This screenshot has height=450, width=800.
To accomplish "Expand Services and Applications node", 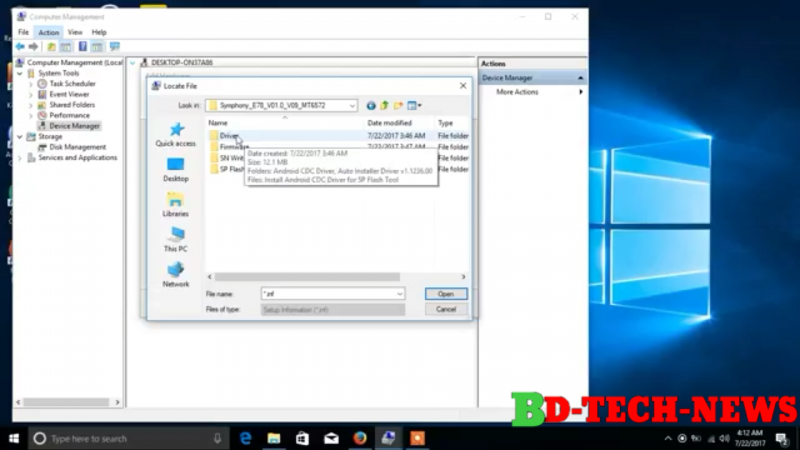I will [20, 158].
